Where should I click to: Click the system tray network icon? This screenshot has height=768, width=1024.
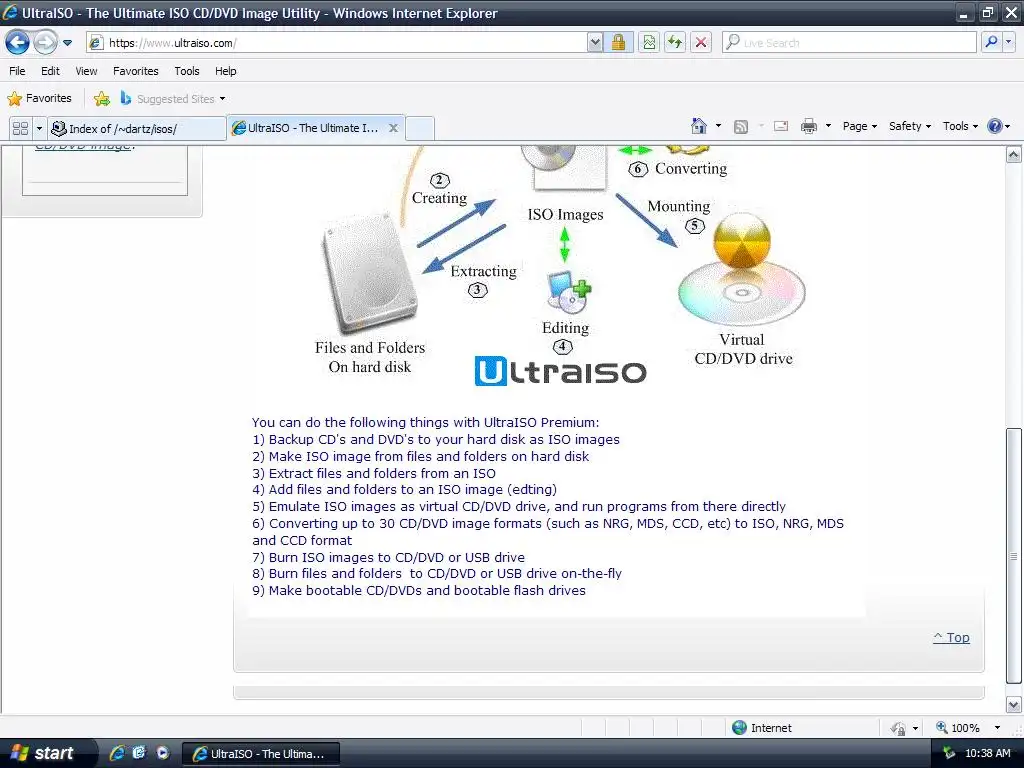(948, 753)
